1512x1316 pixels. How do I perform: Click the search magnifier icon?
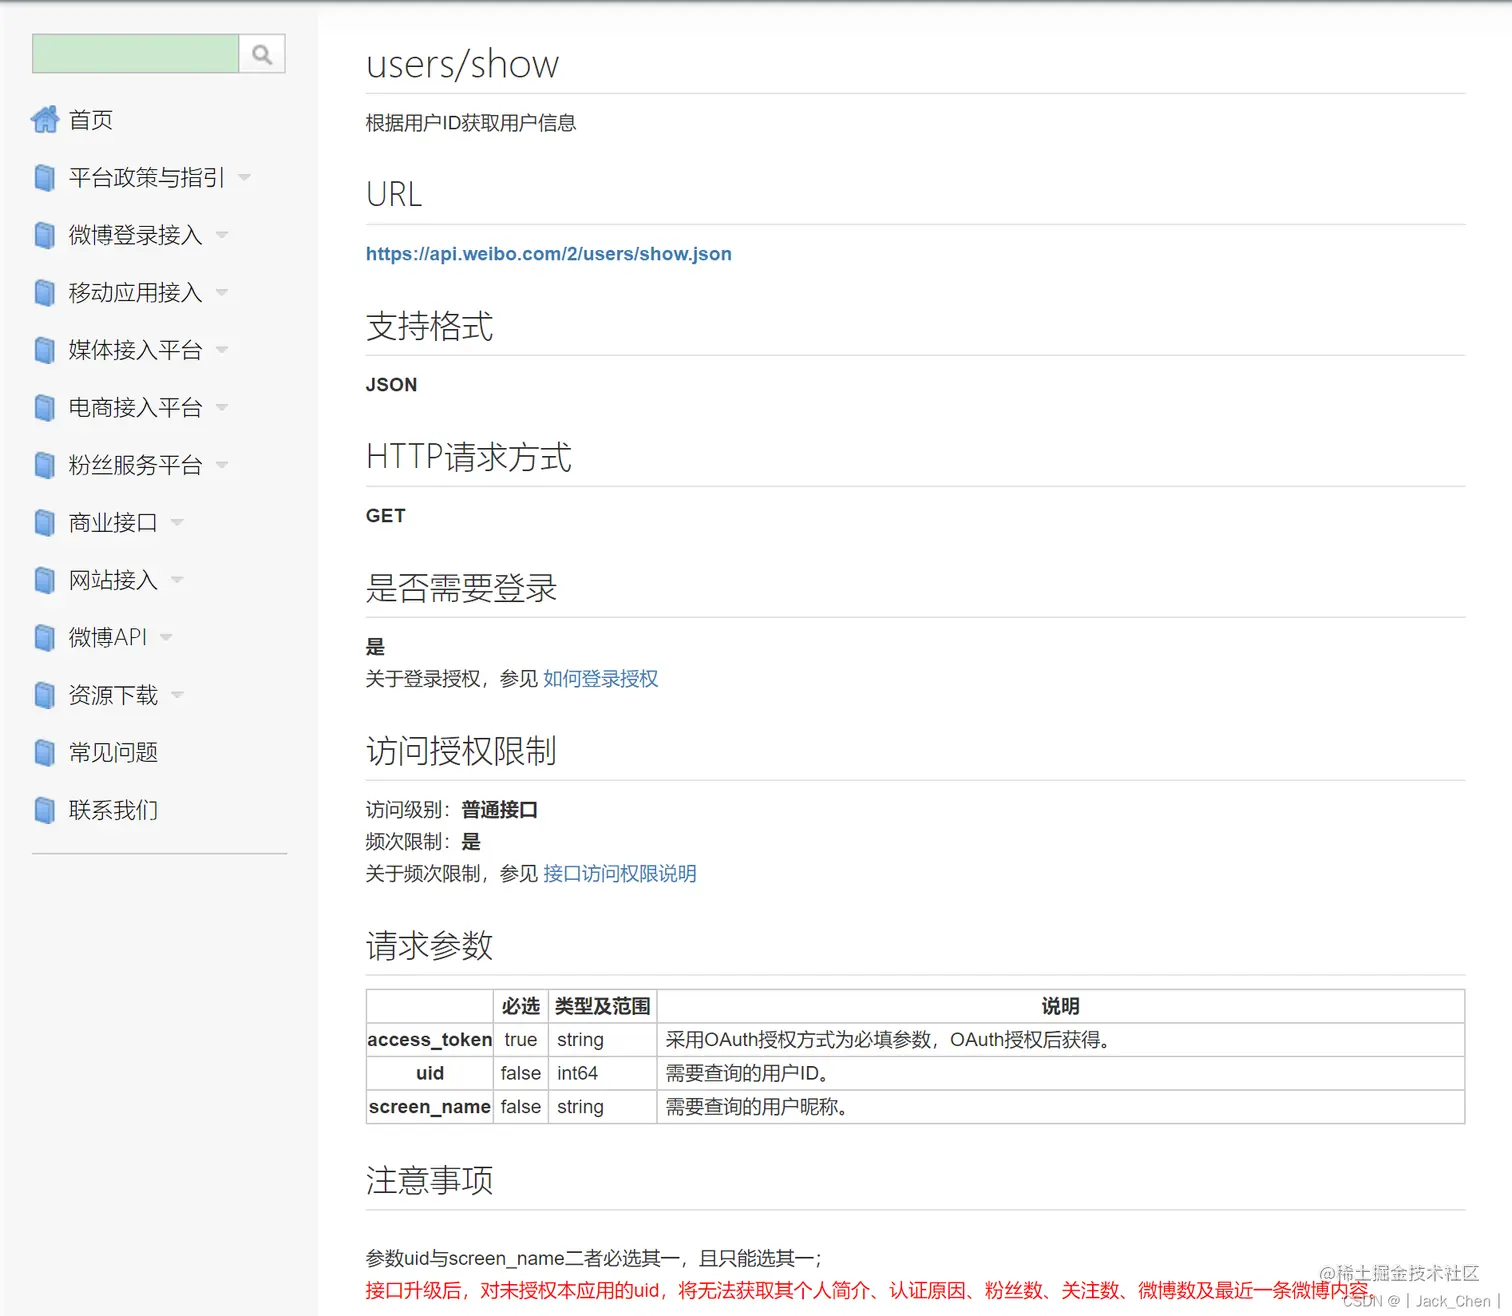pyautogui.click(x=261, y=53)
